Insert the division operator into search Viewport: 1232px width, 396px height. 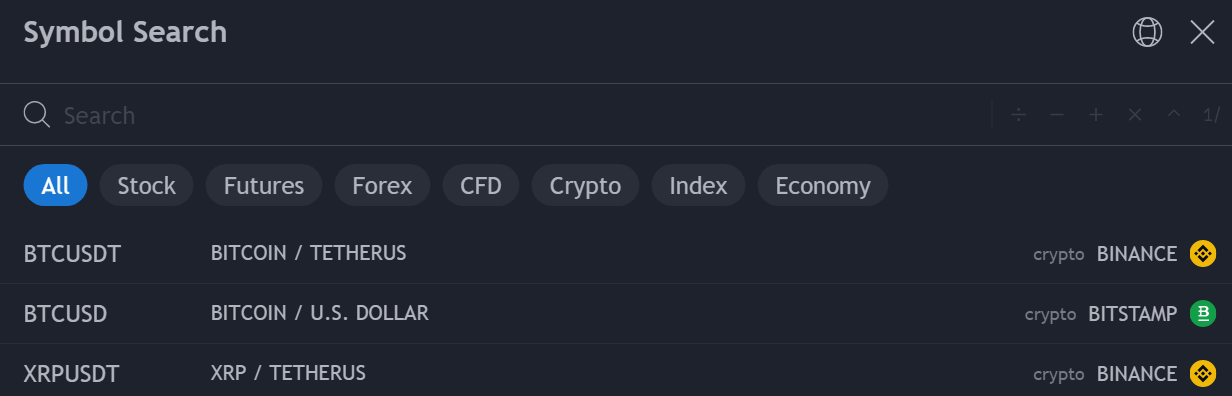pyautogui.click(x=1018, y=115)
